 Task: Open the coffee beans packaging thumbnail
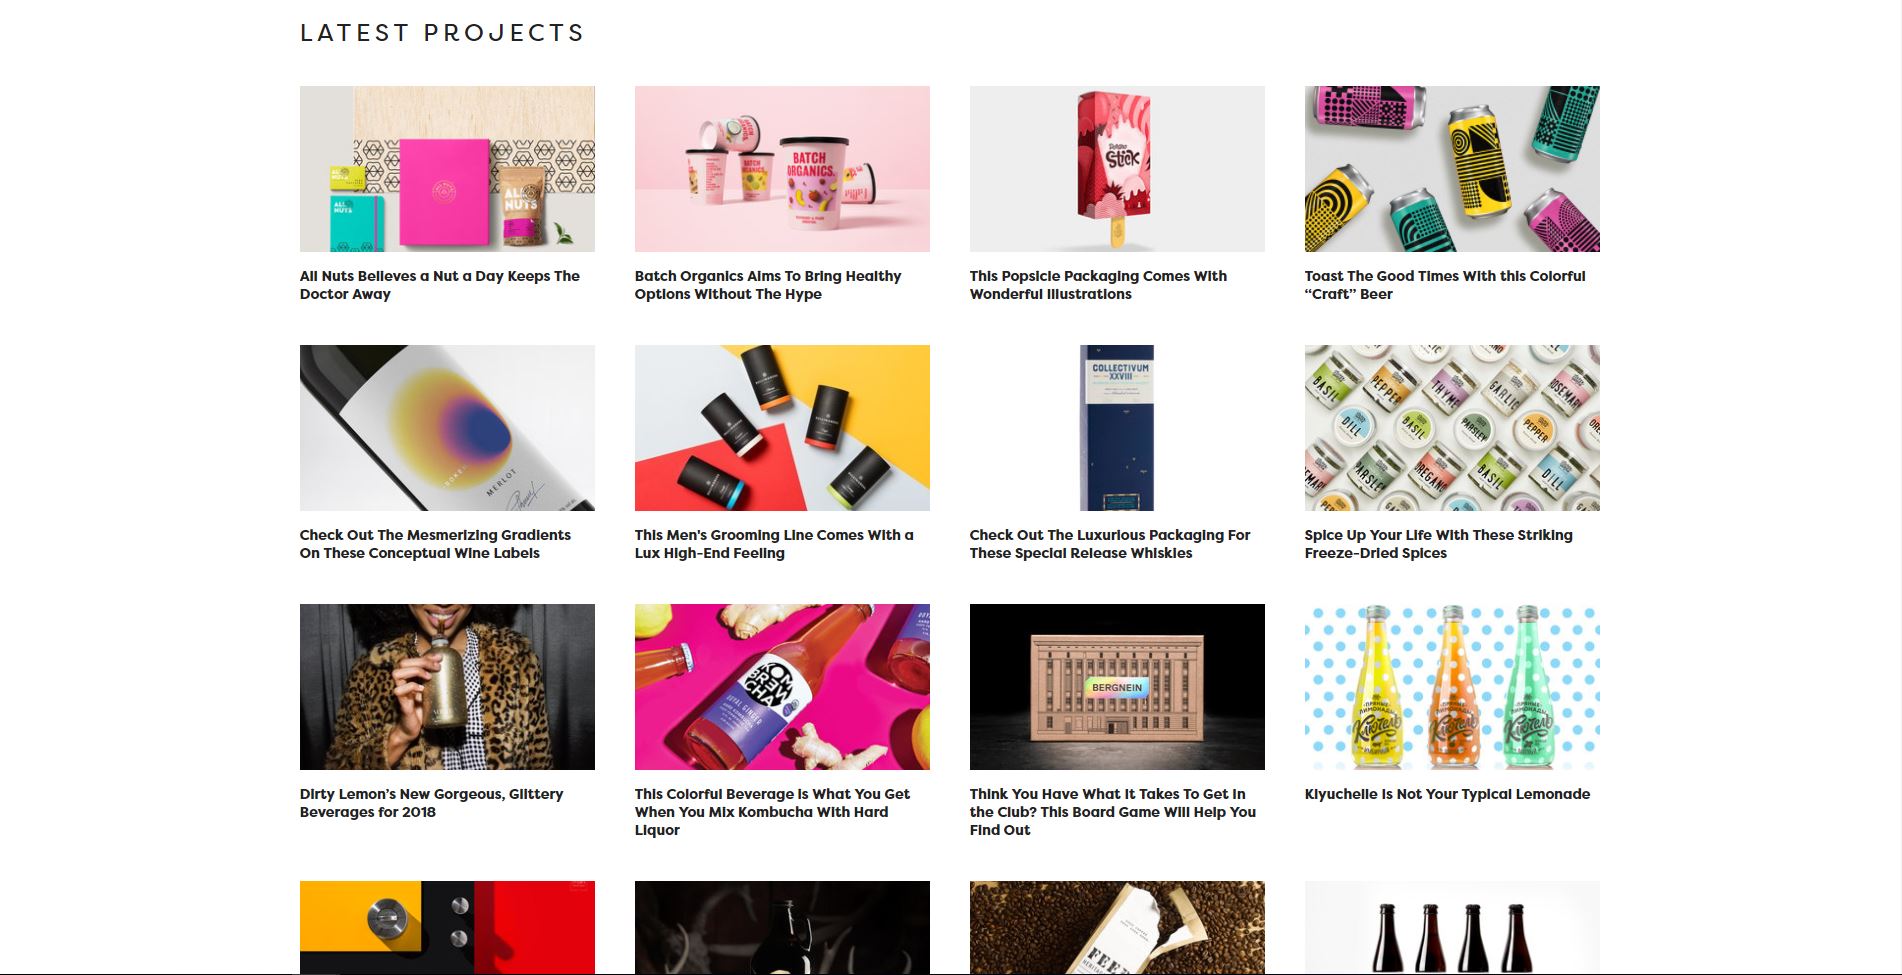(1117, 927)
